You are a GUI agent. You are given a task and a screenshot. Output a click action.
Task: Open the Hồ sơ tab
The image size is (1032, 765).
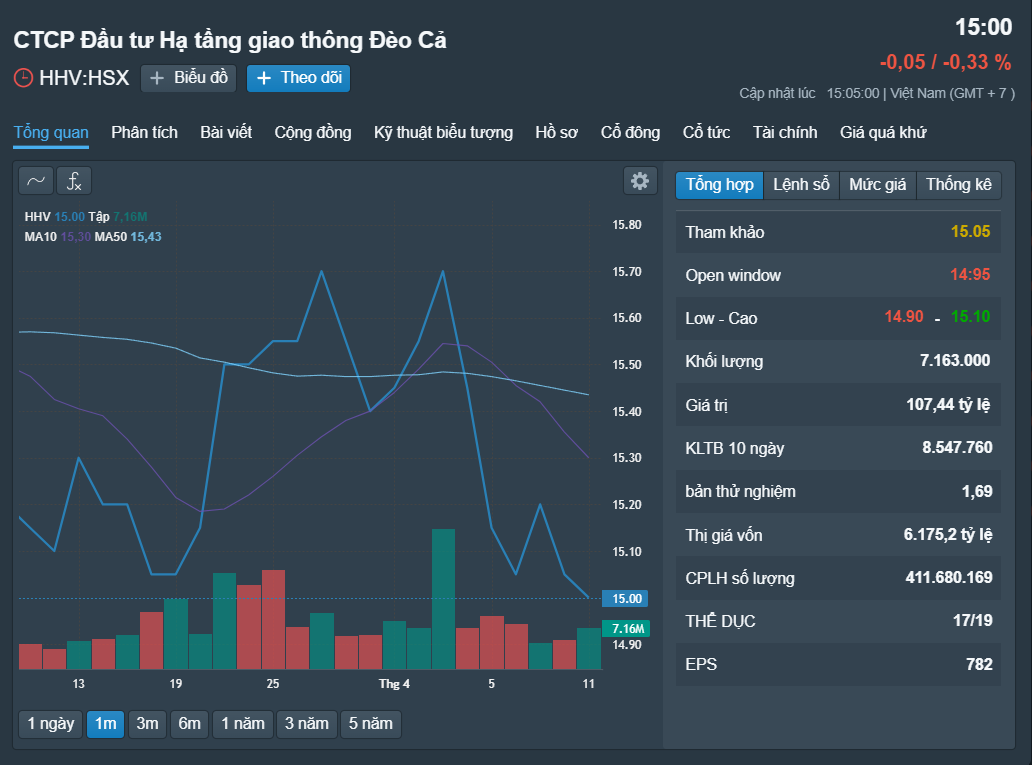click(556, 132)
